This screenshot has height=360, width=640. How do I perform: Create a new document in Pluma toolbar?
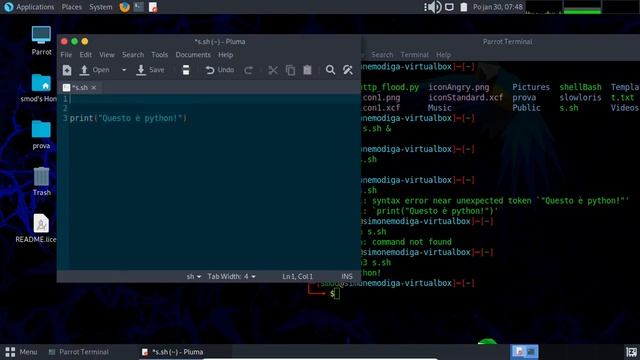click(67, 70)
